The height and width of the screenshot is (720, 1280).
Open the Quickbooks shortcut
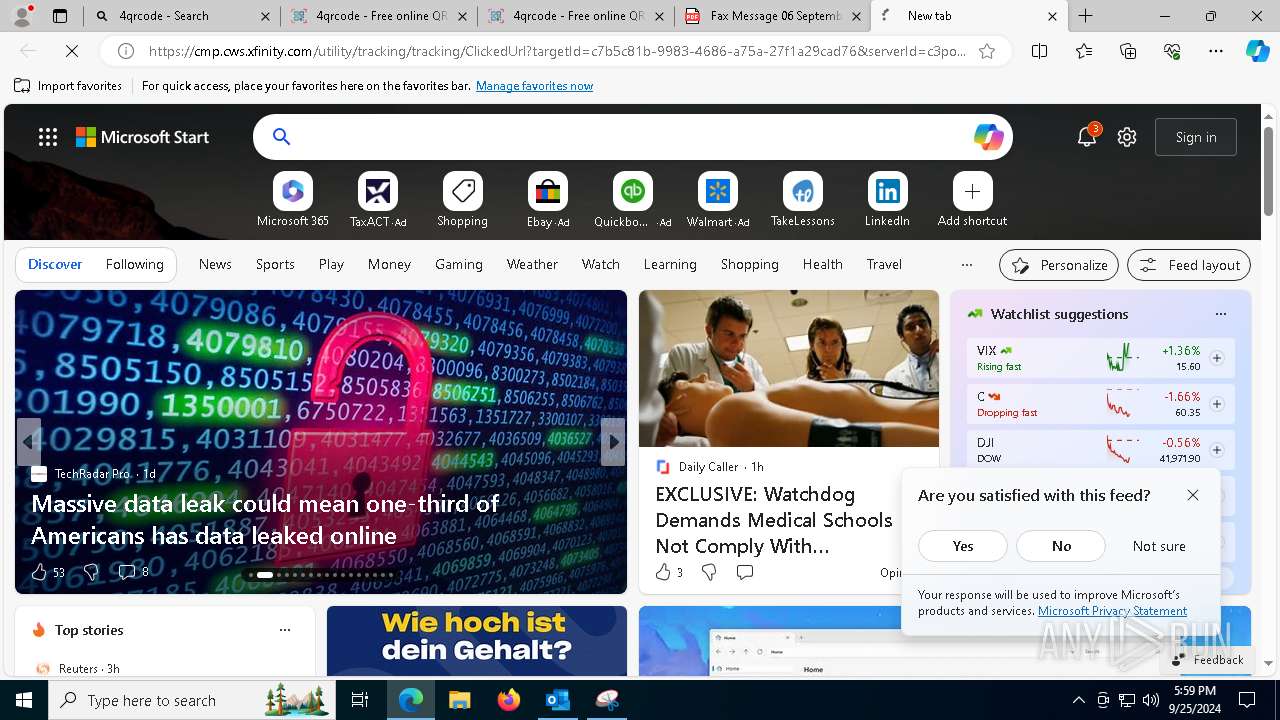coord(632,200)
